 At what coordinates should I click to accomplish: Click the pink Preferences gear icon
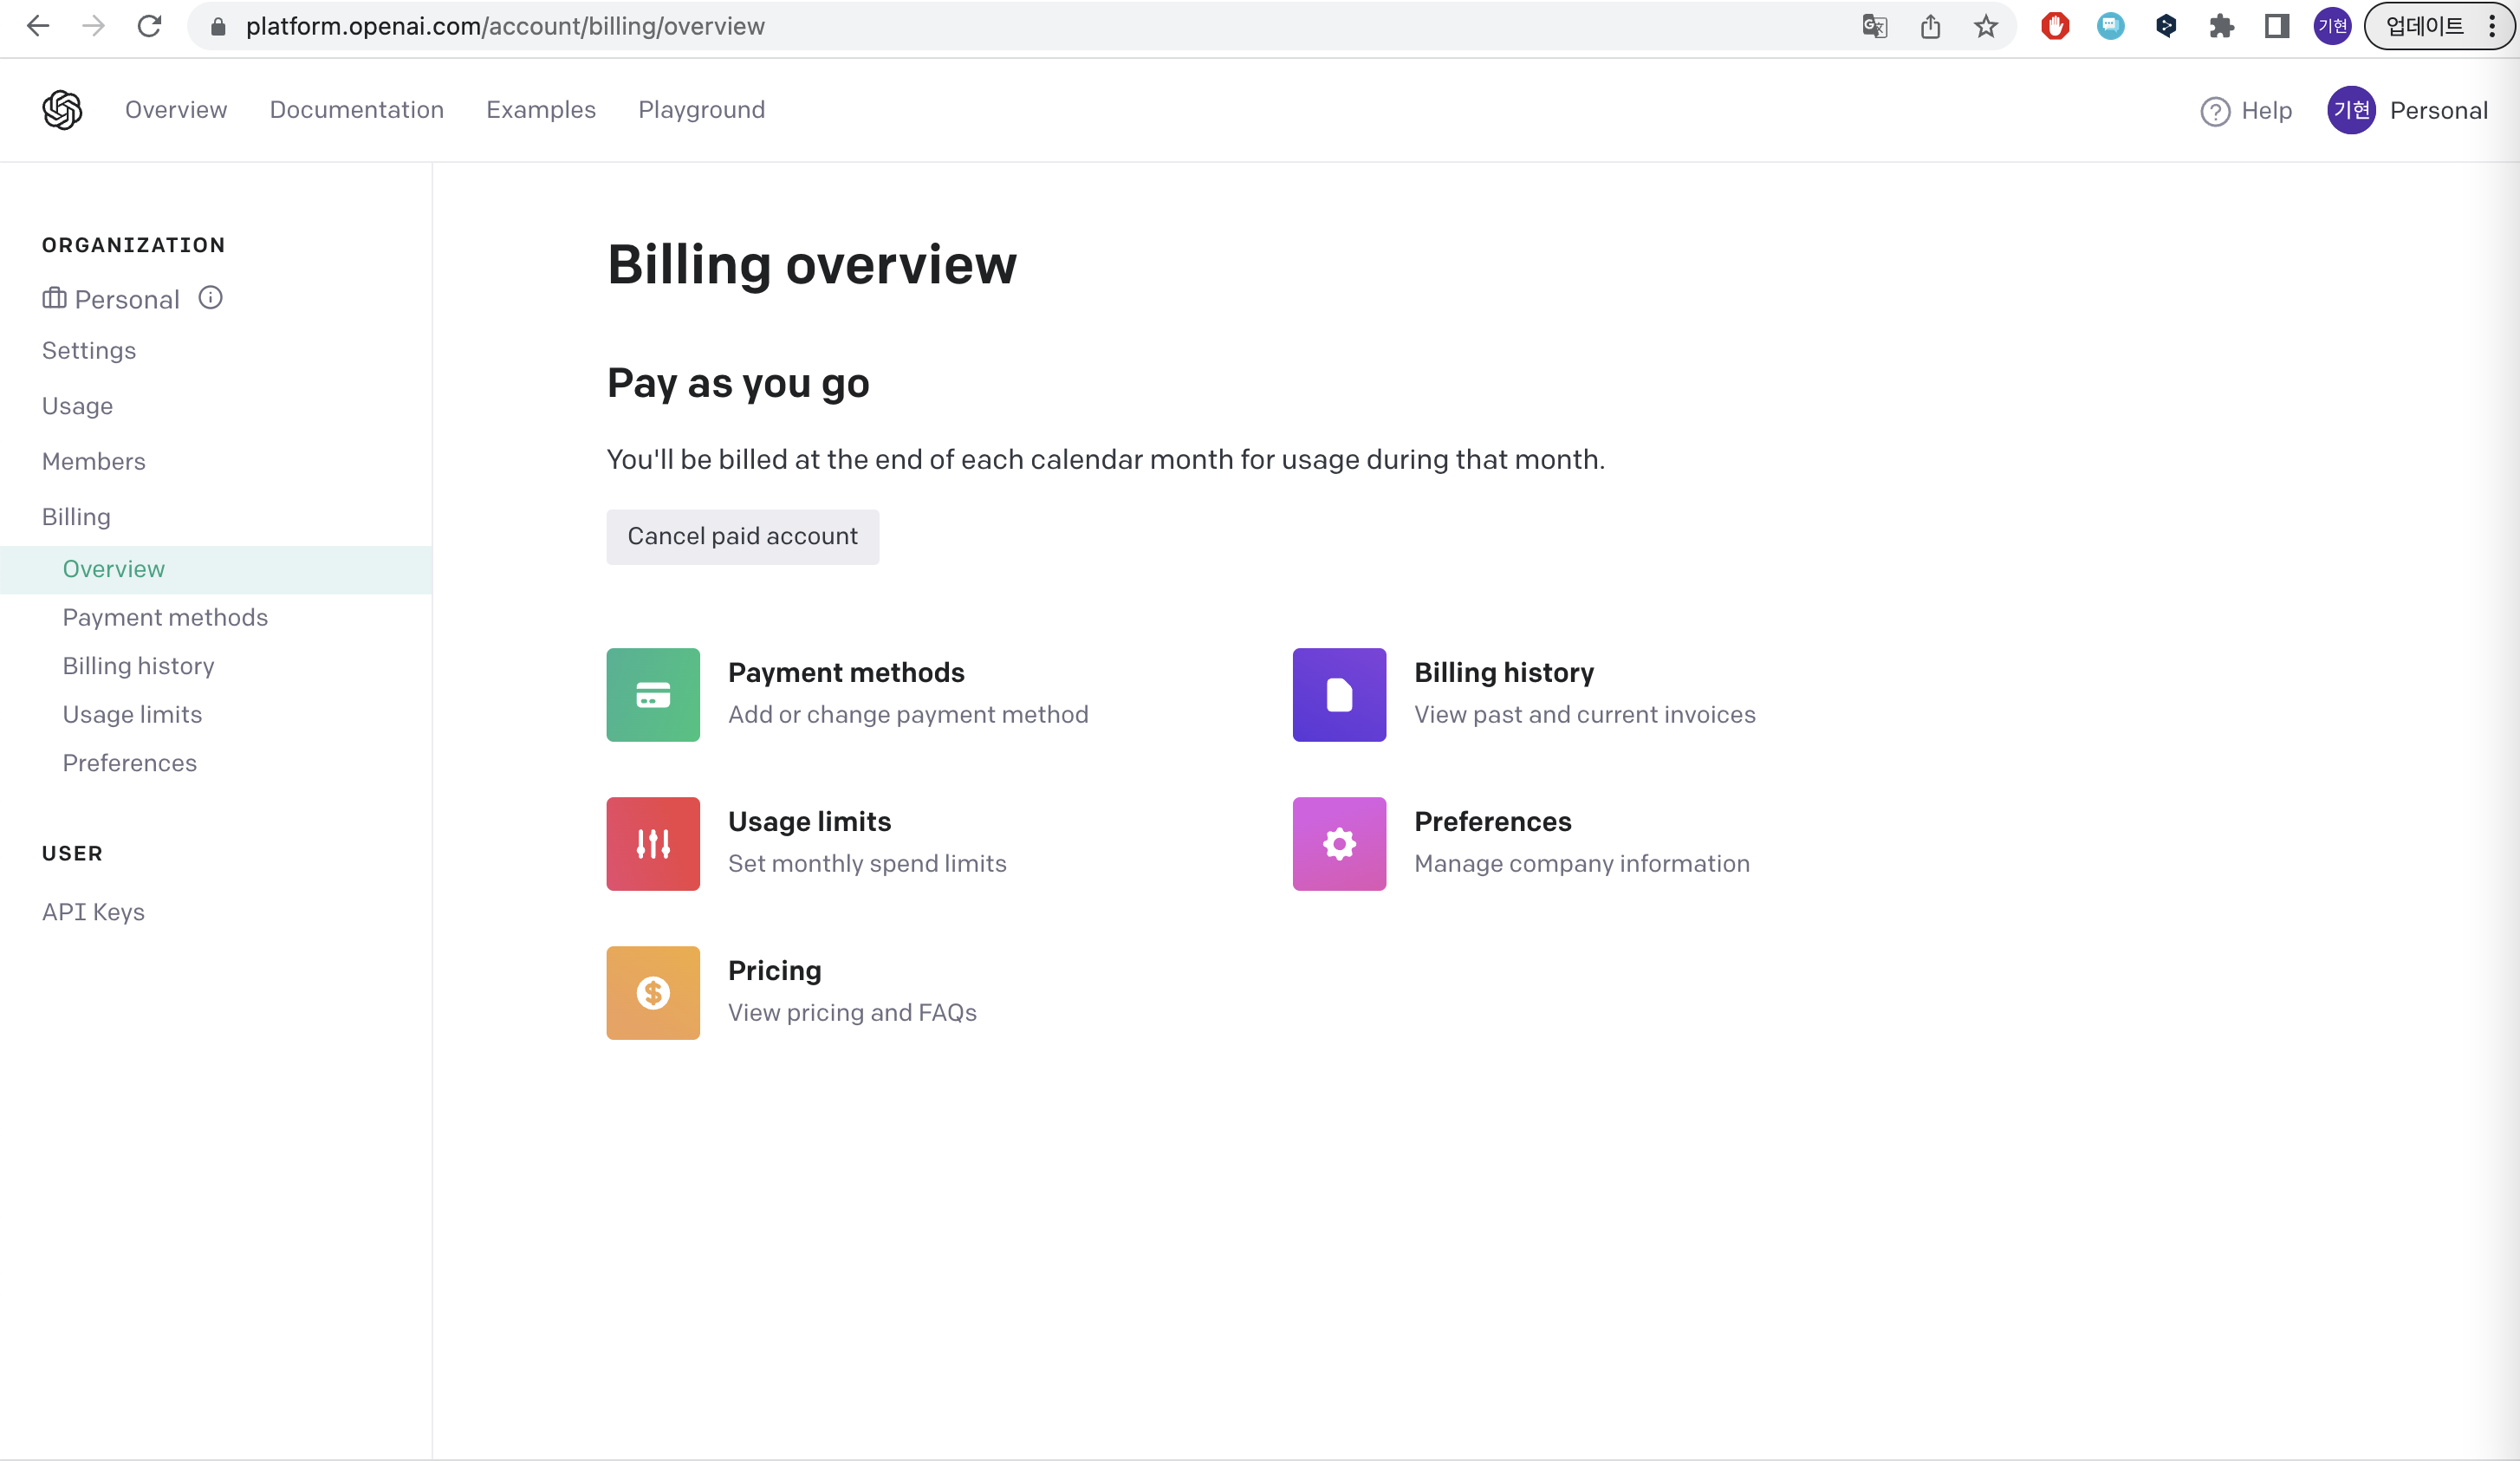click(1338, 844)
